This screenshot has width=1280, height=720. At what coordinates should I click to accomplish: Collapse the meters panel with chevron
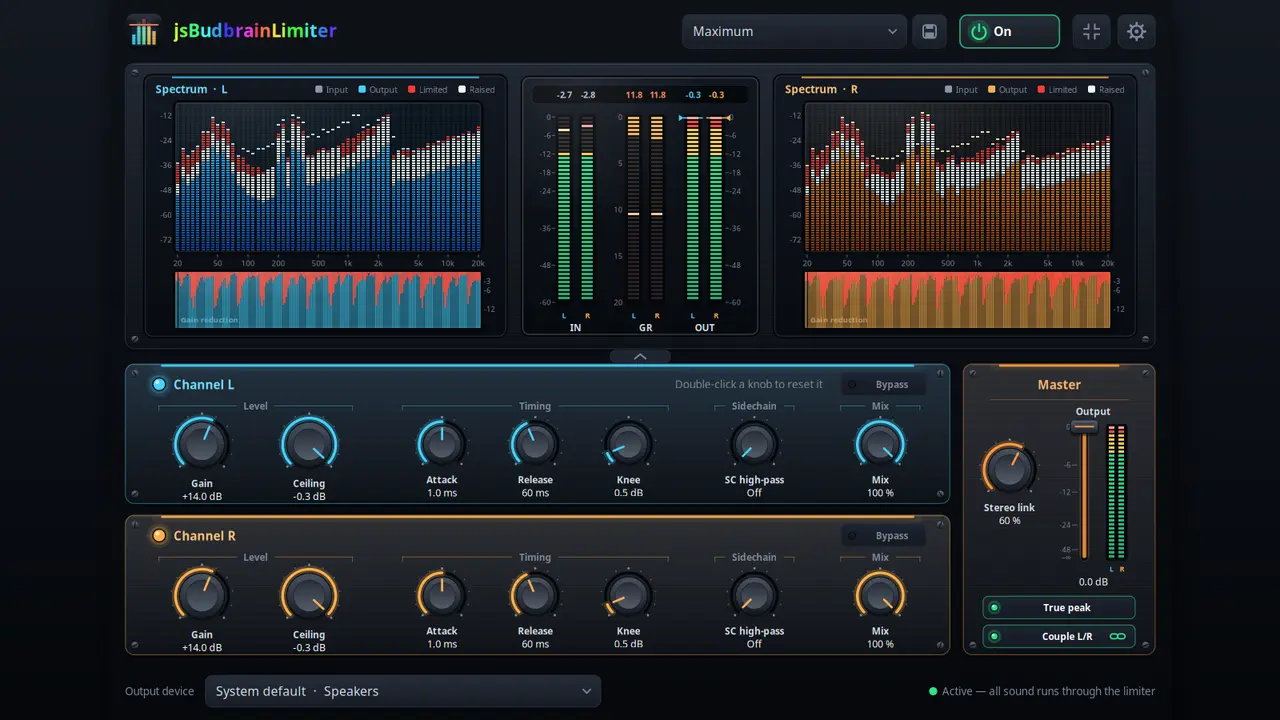640,356
